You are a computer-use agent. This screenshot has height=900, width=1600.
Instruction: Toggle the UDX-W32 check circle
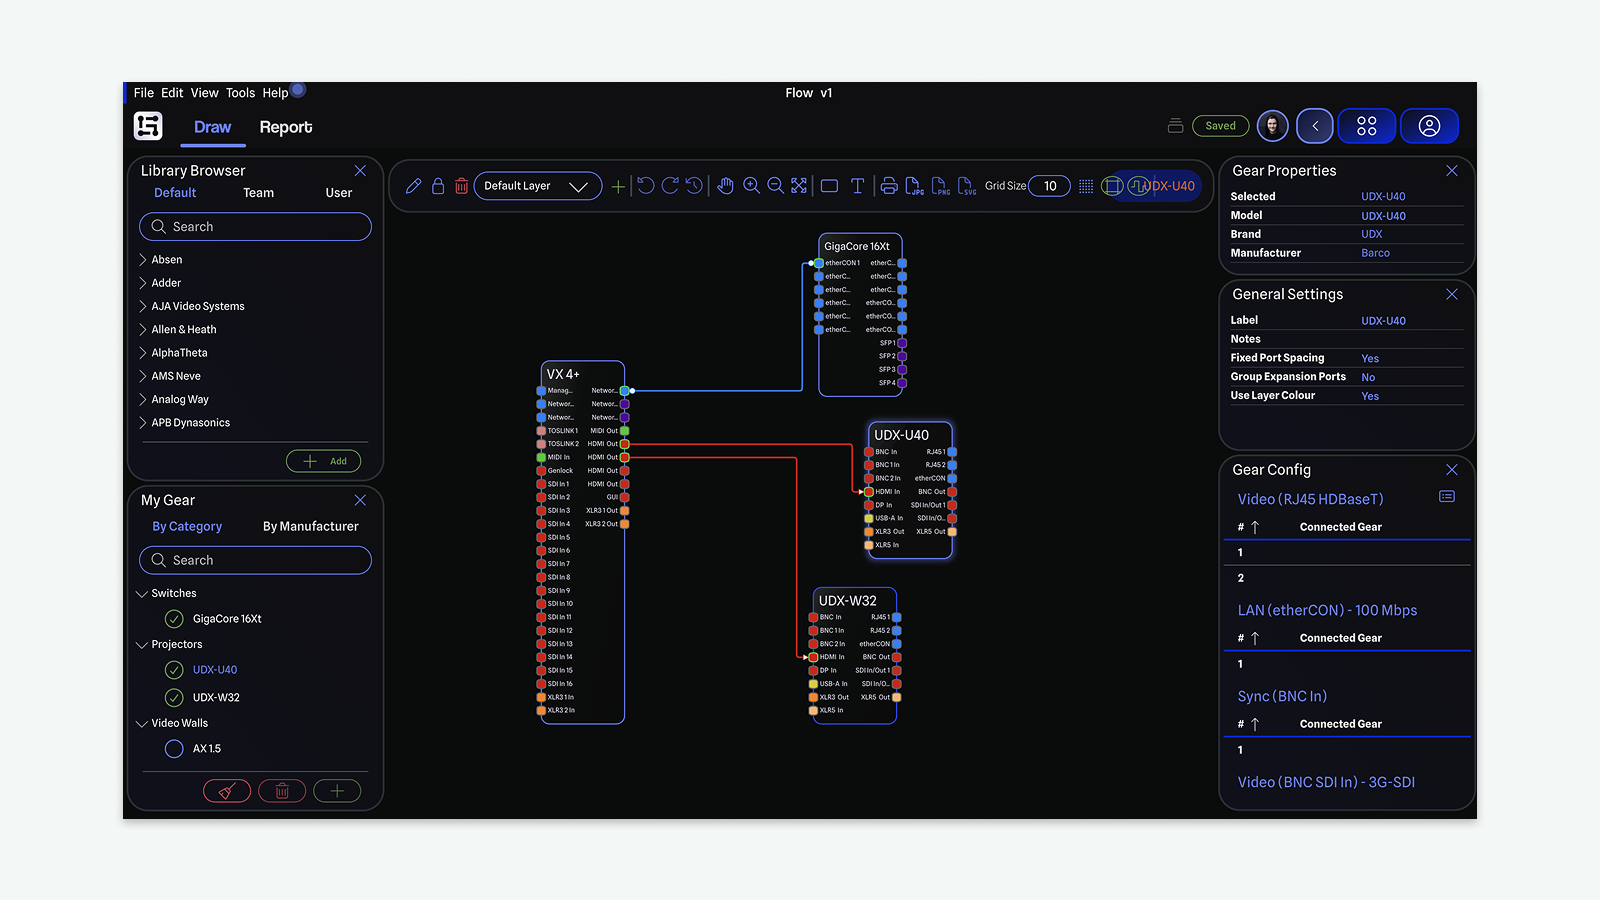[x=174, y=697]
